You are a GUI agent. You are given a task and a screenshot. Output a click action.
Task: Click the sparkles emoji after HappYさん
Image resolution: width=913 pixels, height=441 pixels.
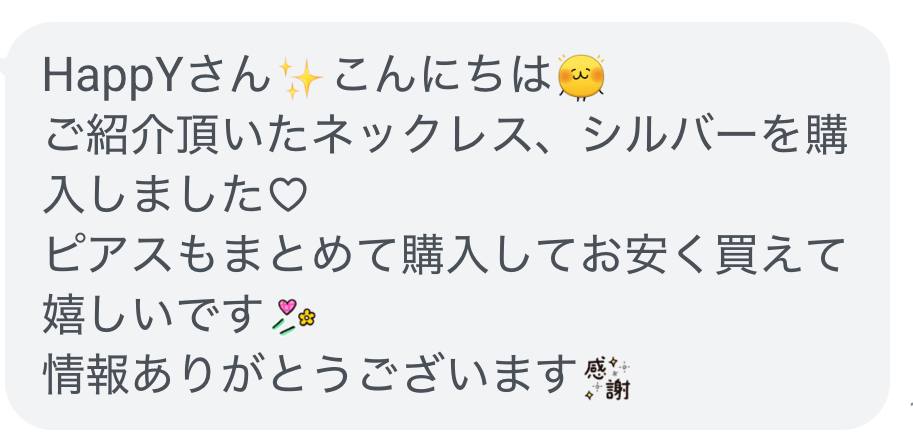(301, 79)
